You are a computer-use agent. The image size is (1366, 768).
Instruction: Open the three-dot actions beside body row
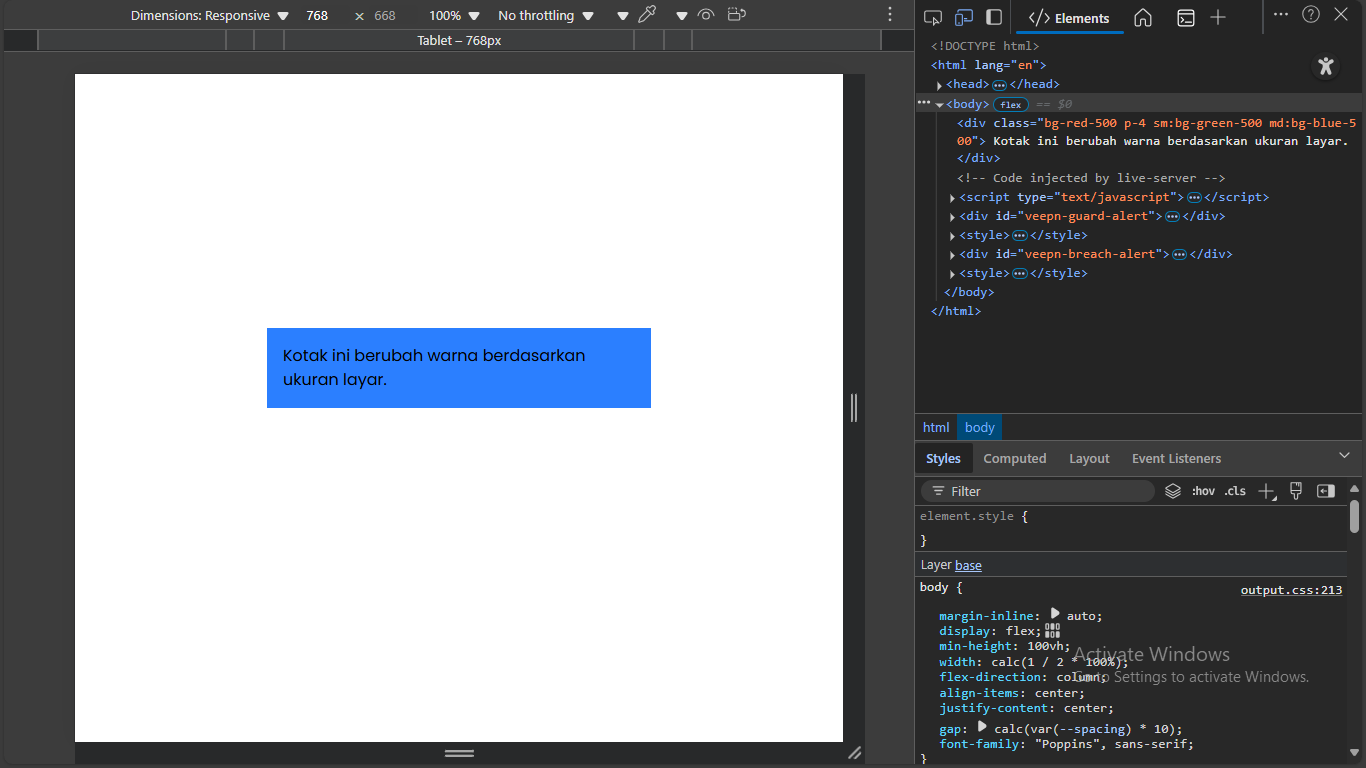click(923, 103)
